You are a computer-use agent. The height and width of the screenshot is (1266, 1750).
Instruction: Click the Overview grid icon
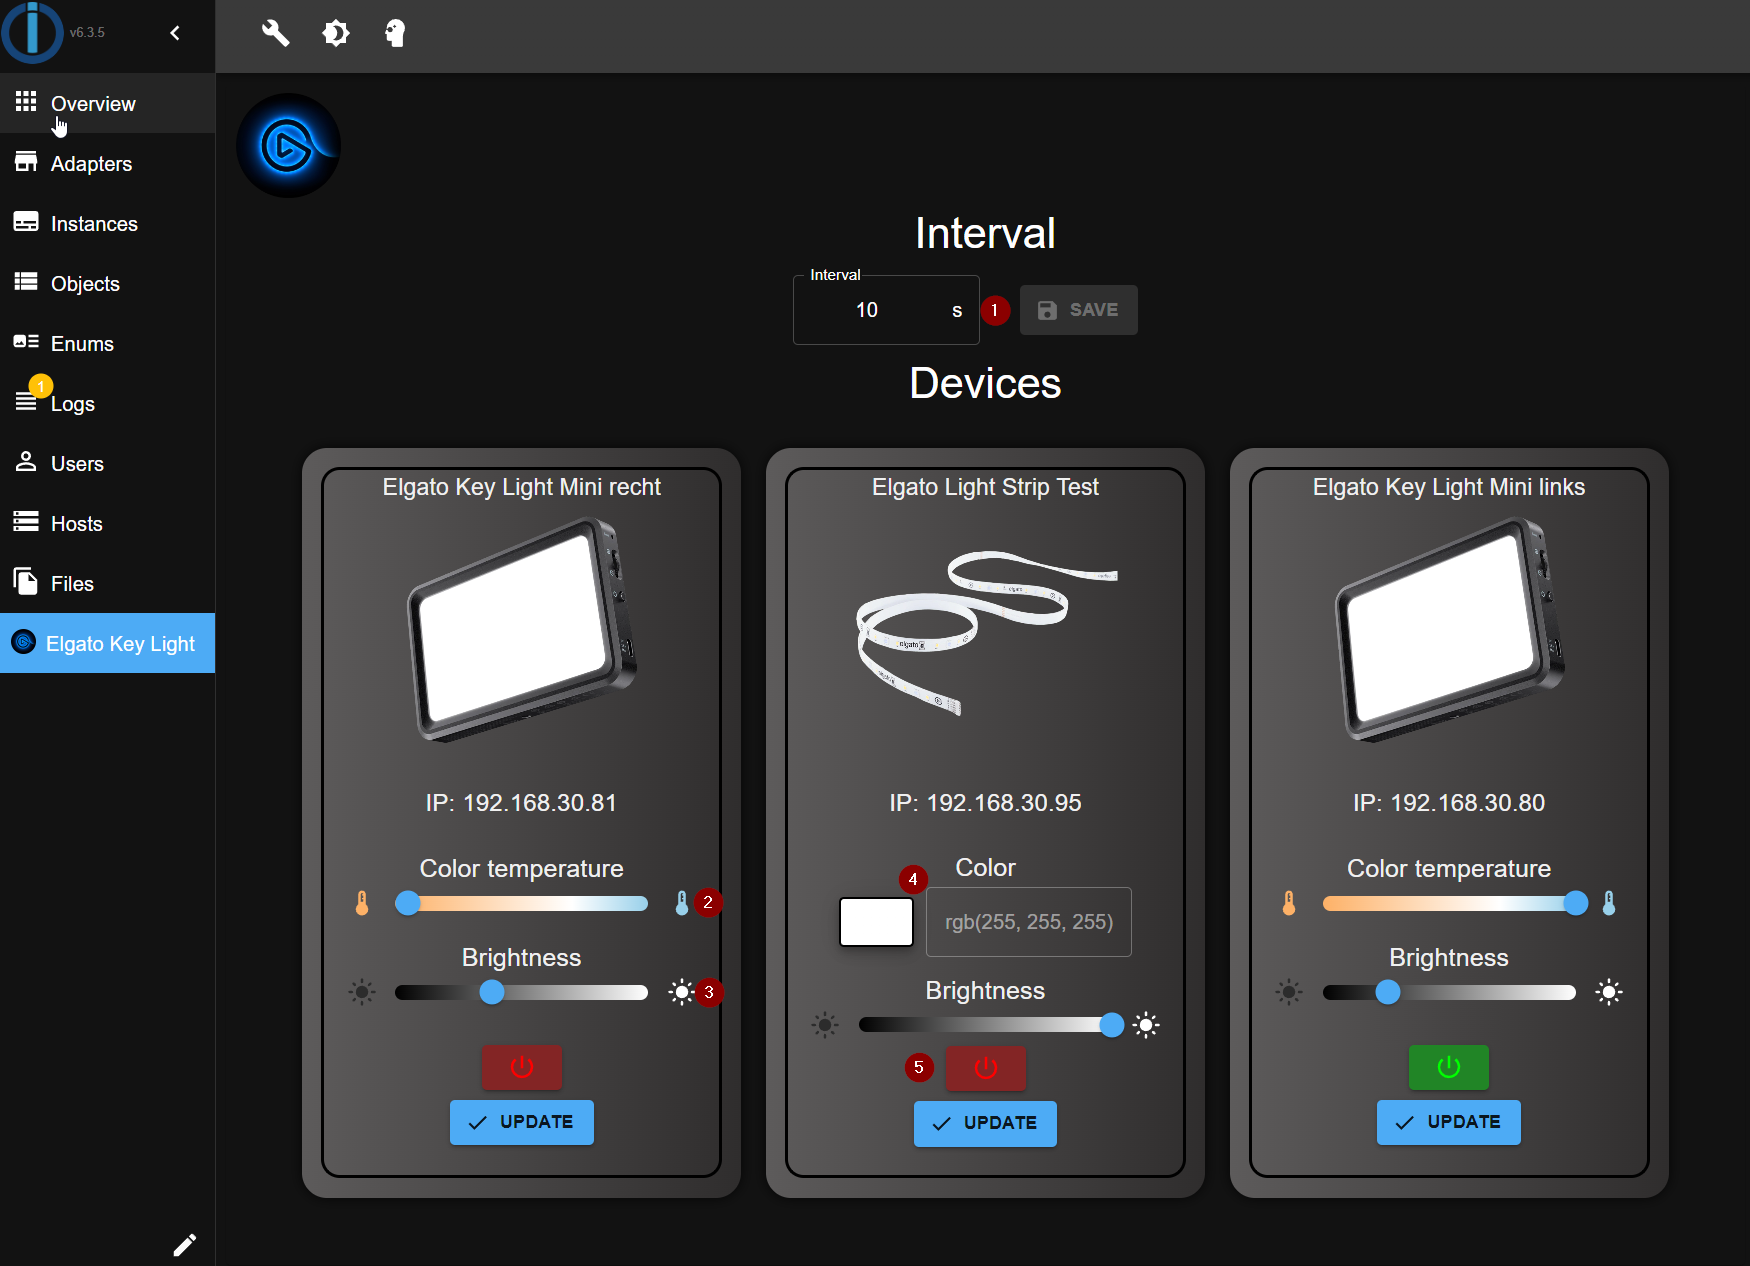26,101
